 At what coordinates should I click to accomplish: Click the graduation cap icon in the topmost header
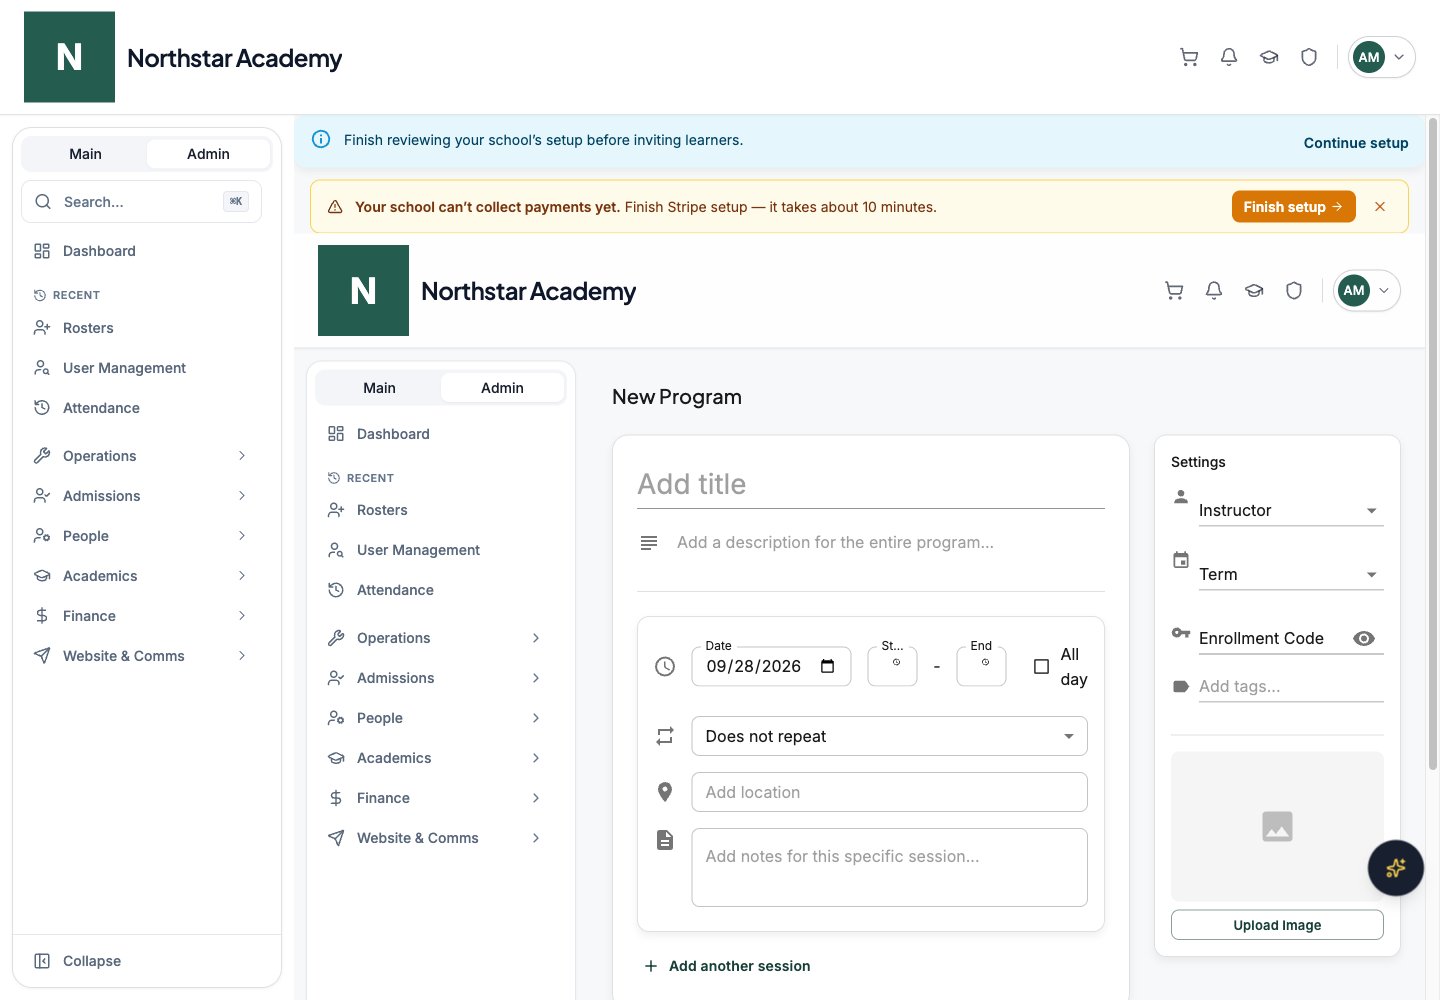point(1269,57)
